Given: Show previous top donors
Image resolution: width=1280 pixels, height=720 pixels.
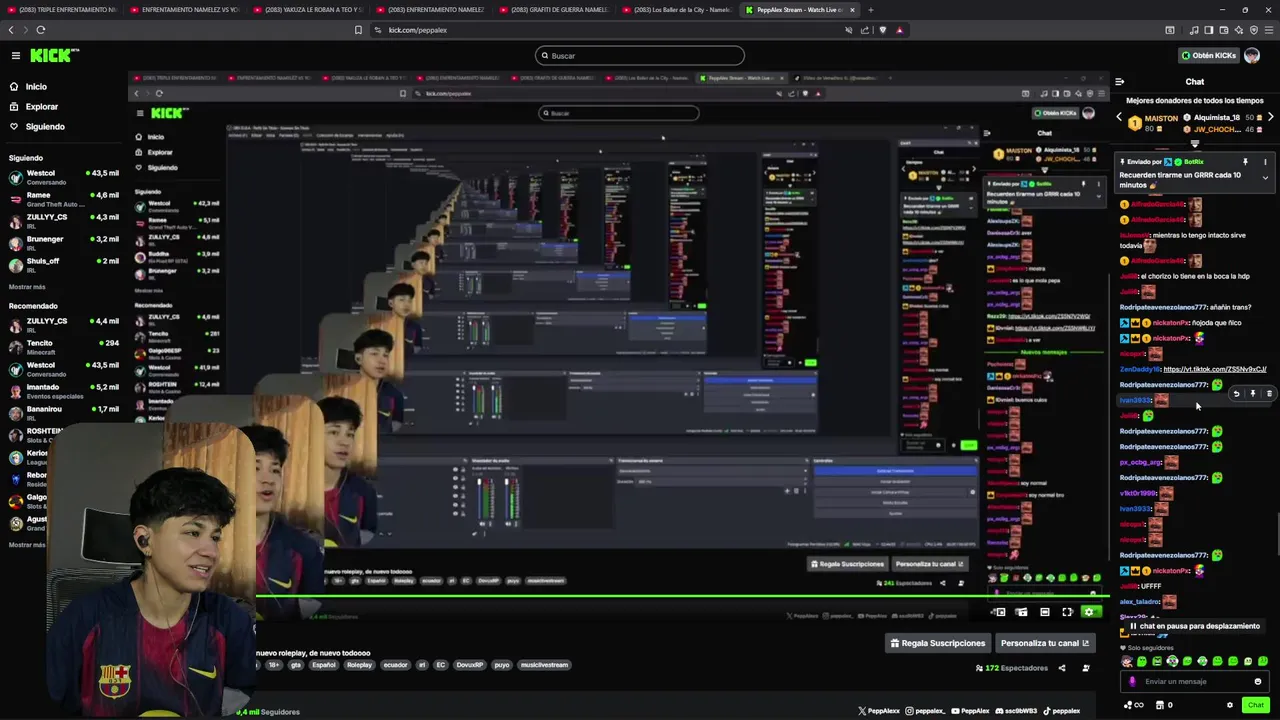Looking at the screenshot, I should tap(1119, 118).
